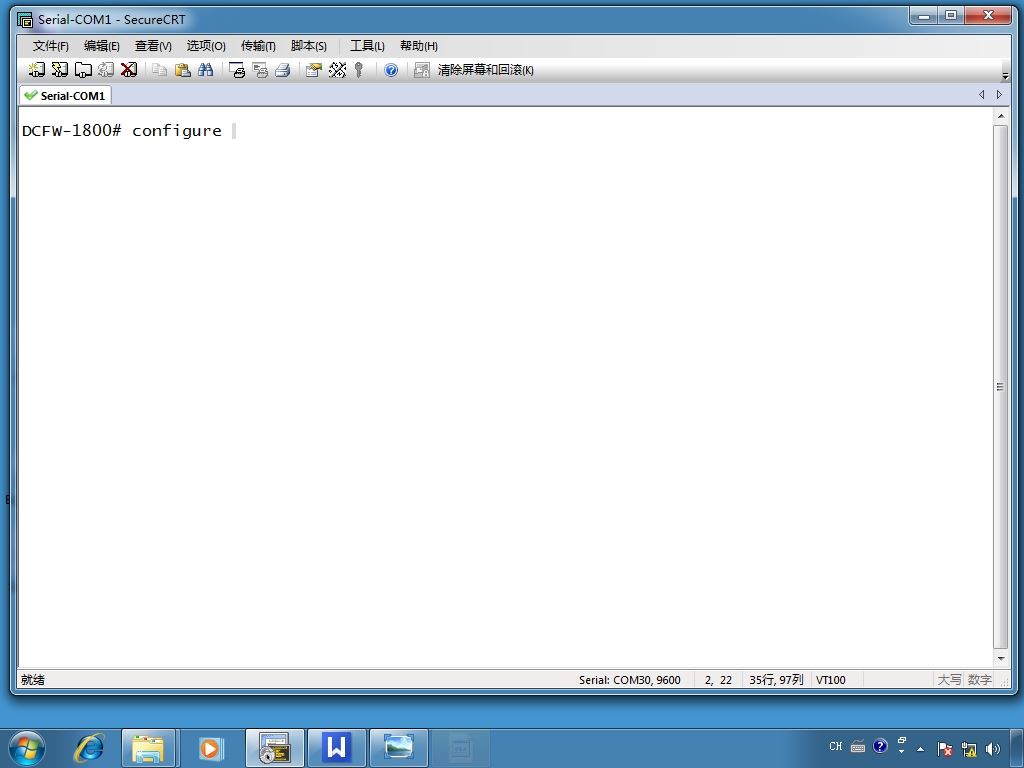Click 'Serial: COM30, 9600' status entry
This screenshot has height=768, width=1024.
tap(630, 680)
